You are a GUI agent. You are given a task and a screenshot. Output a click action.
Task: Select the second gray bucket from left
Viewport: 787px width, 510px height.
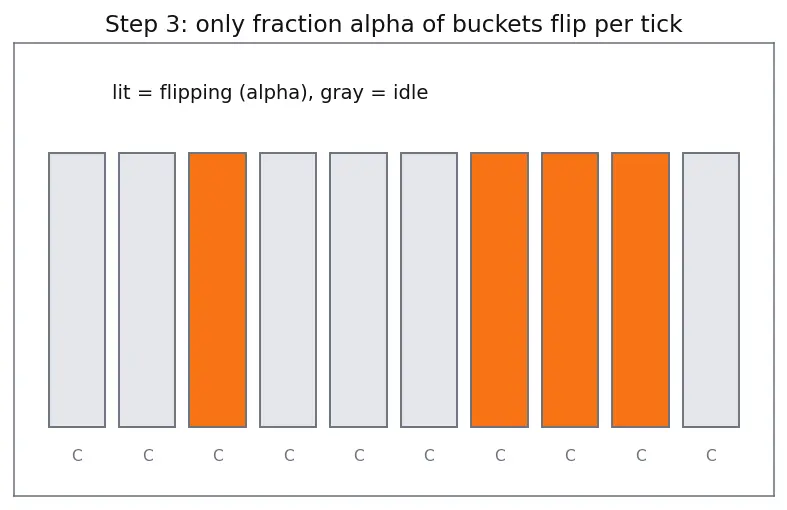pyautogui.click(x=147, y=290)
